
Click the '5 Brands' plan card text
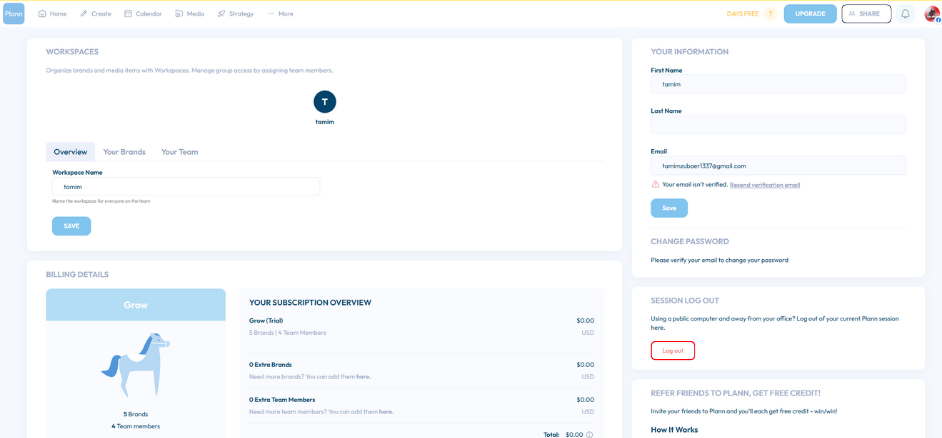(136, 414)
